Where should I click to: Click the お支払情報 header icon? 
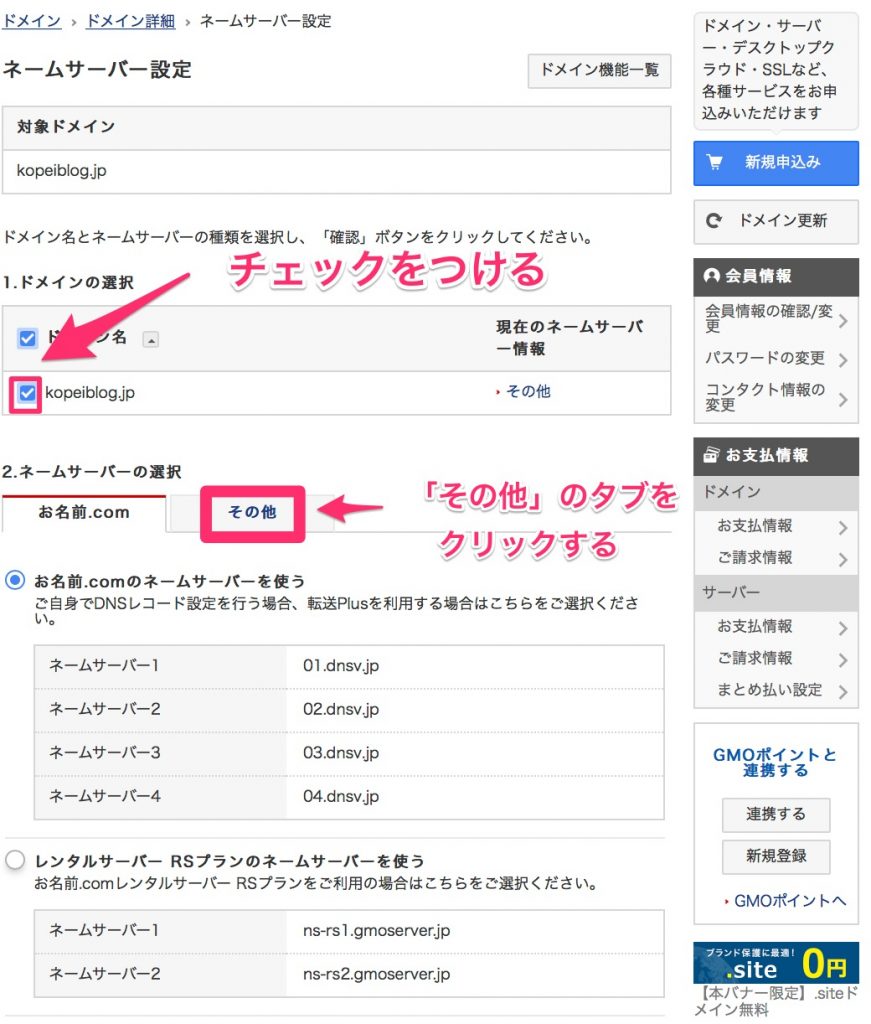711,455
